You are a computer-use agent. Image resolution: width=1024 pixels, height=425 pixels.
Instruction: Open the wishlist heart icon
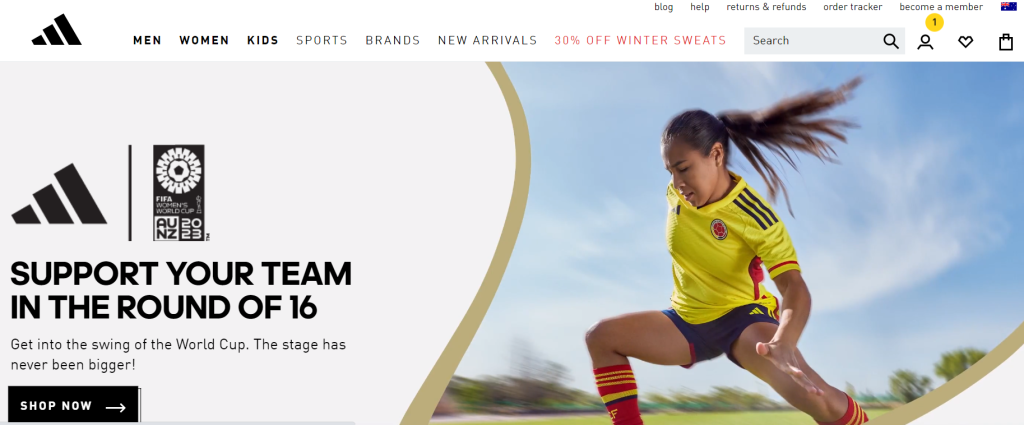pyautogui.click(x=965, y=42)
